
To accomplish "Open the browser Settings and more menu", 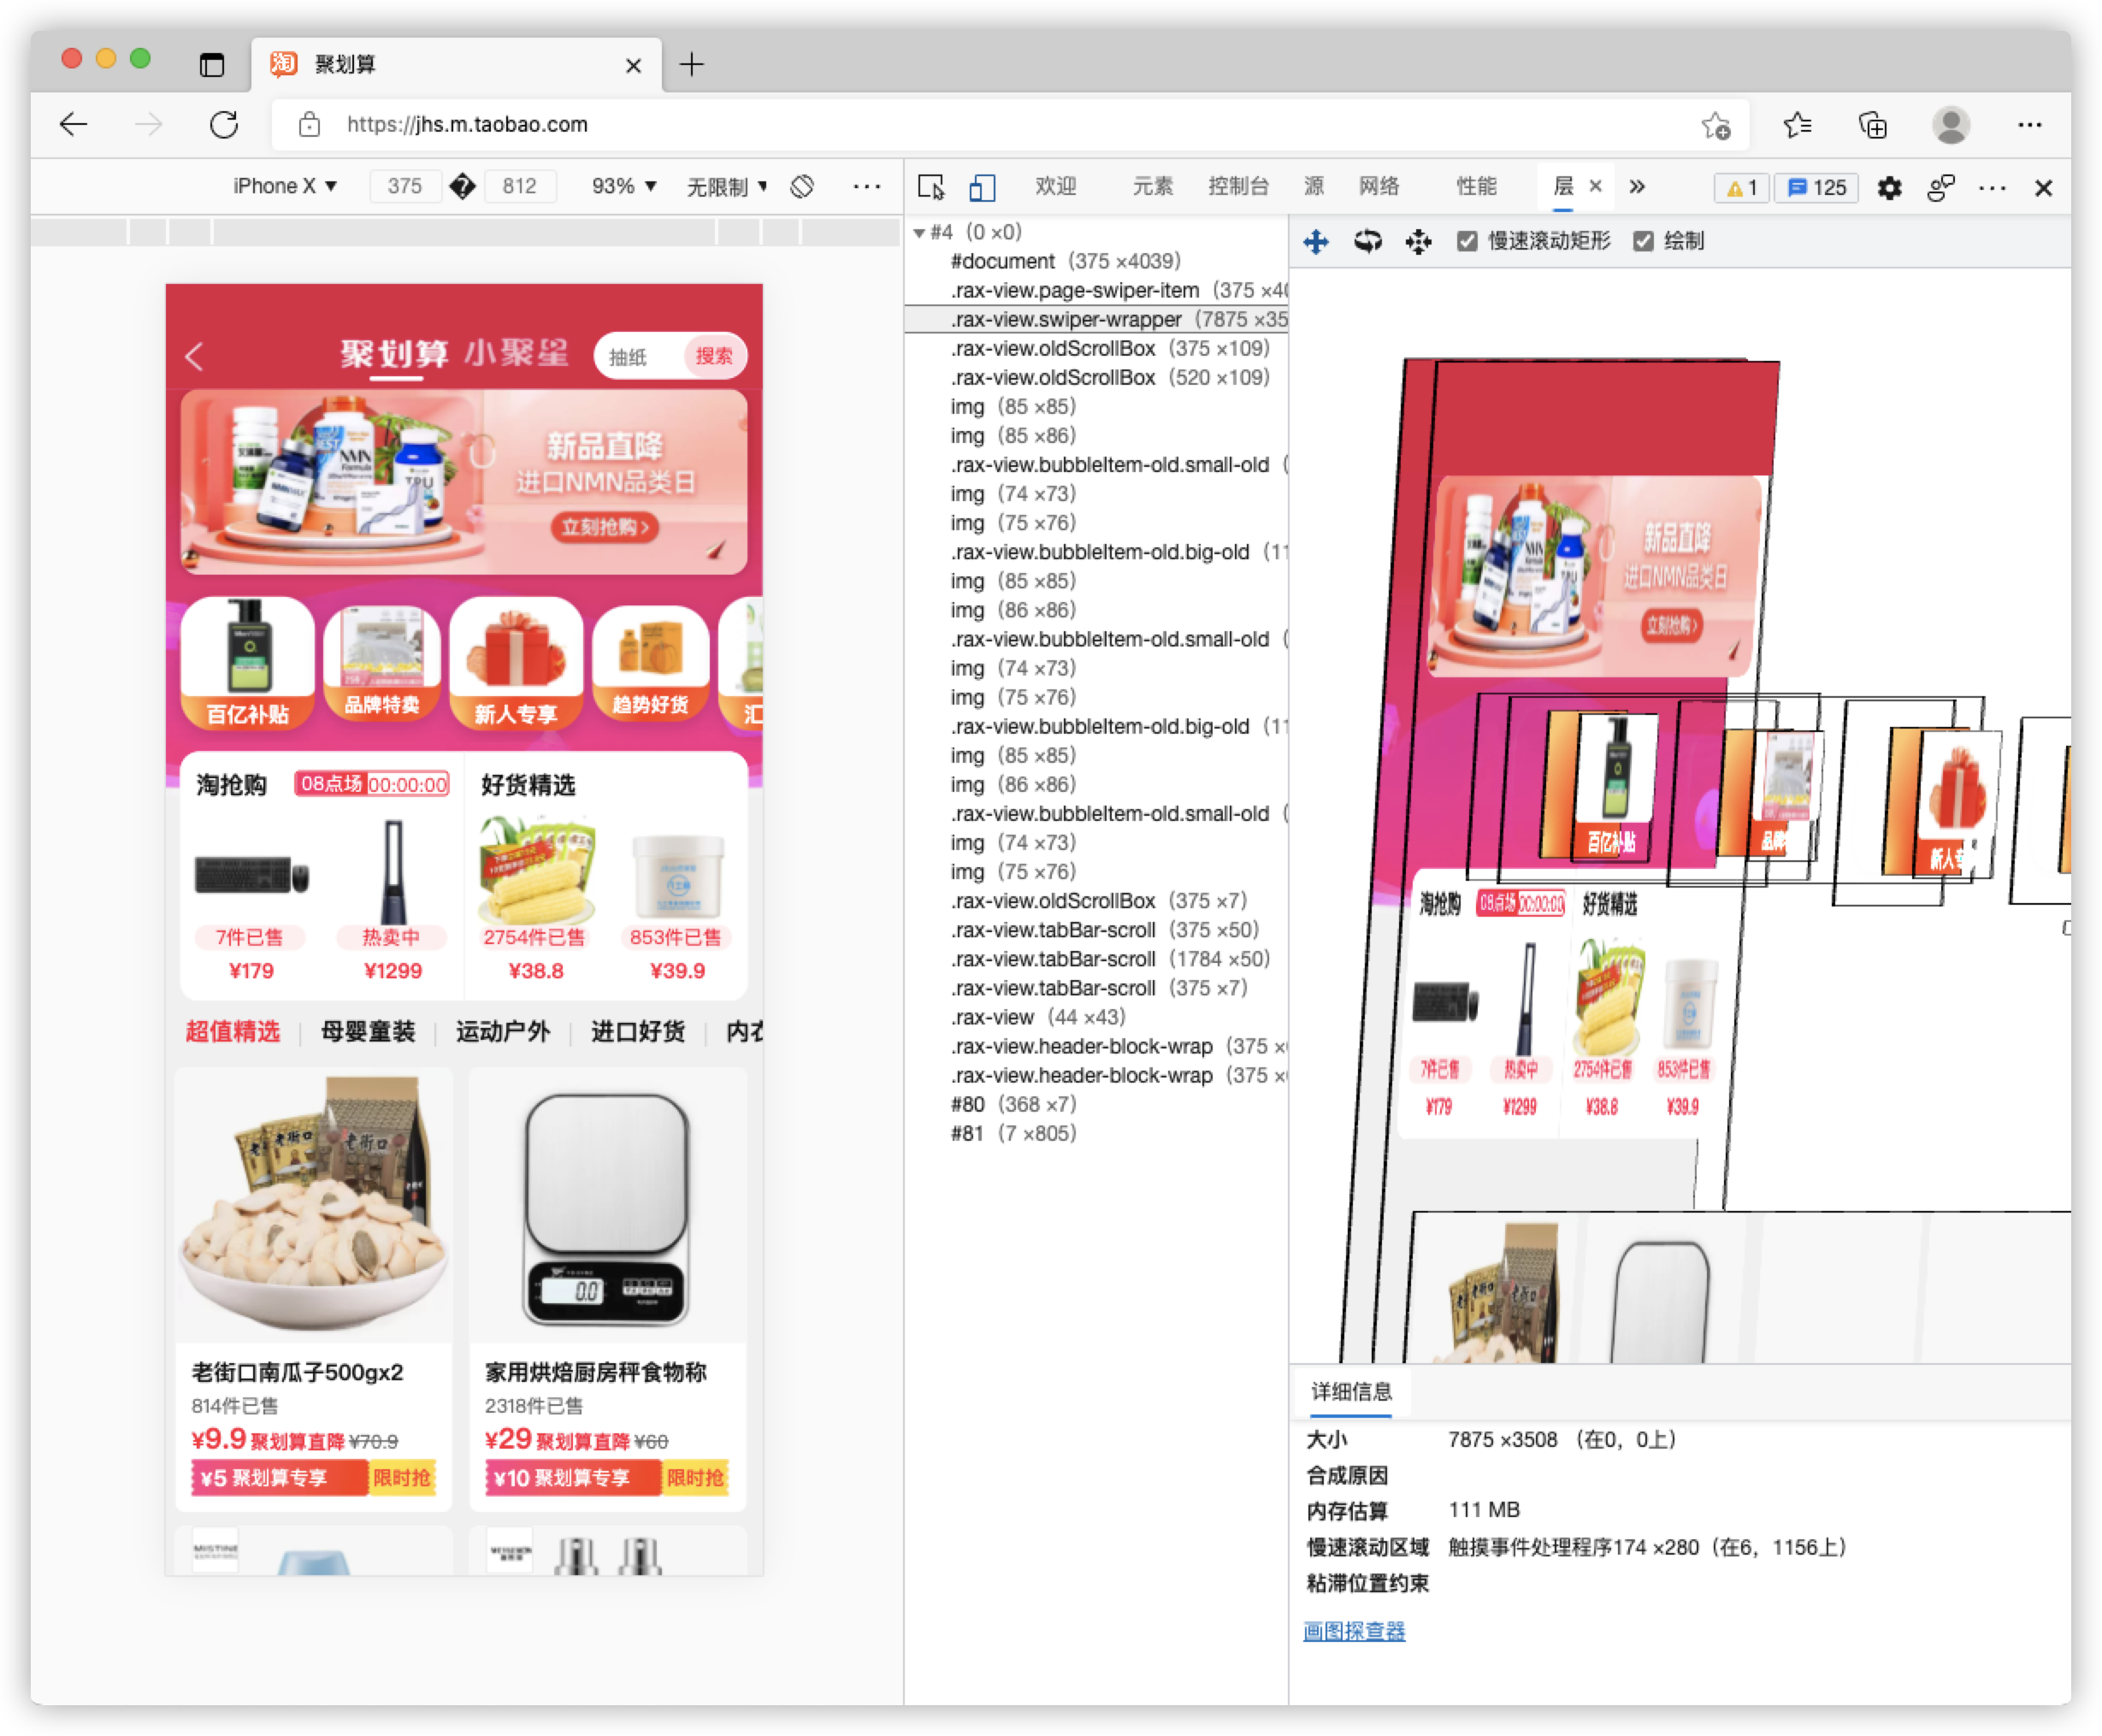I will click(x=2029, y=125).
